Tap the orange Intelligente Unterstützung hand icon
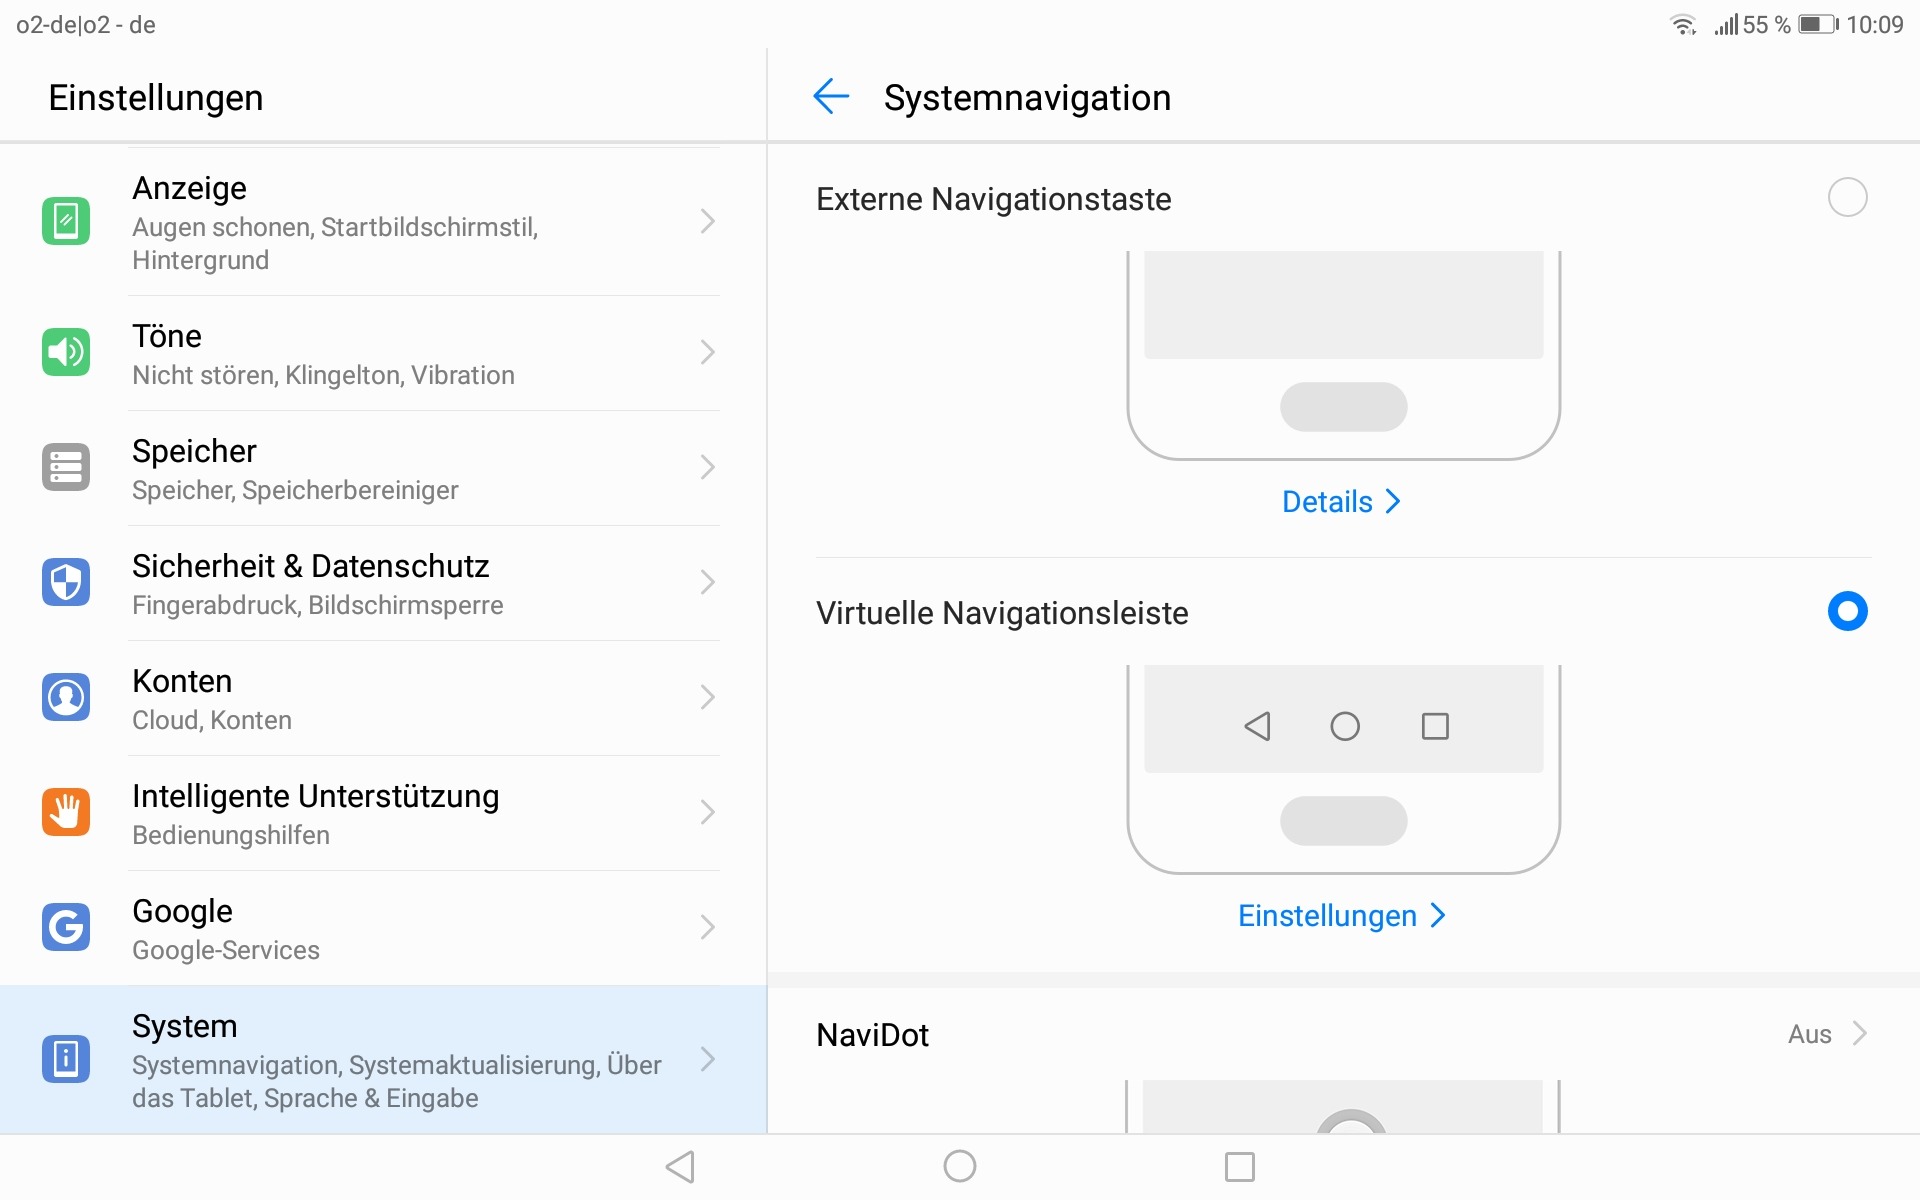Viewport: 1920px width, 1200px height. [x=66, y=812]
